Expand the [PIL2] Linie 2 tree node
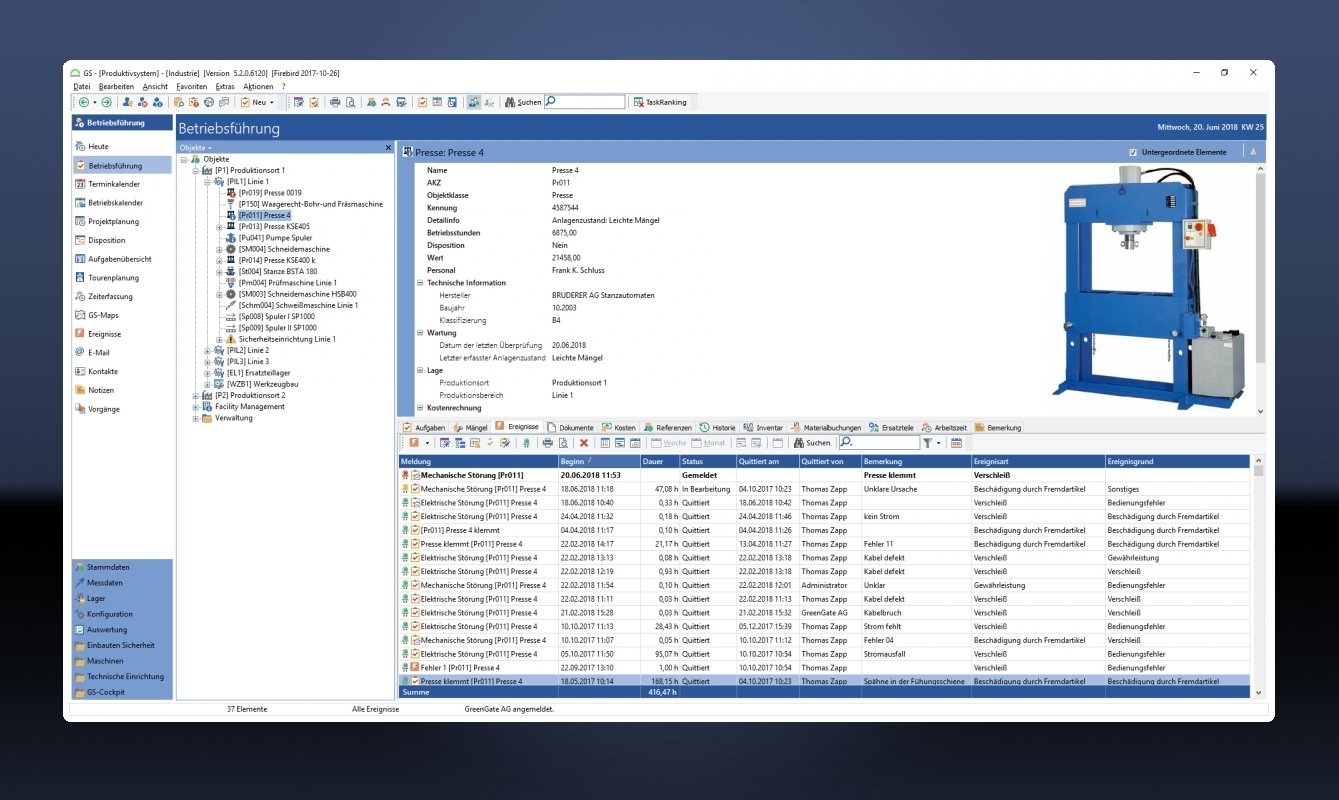 (x=207, y=350)
